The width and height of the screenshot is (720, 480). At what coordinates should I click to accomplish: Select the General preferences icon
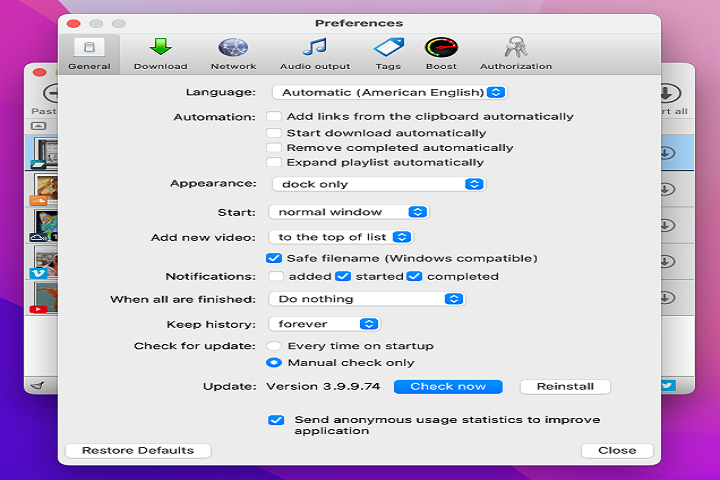(89, 53)
